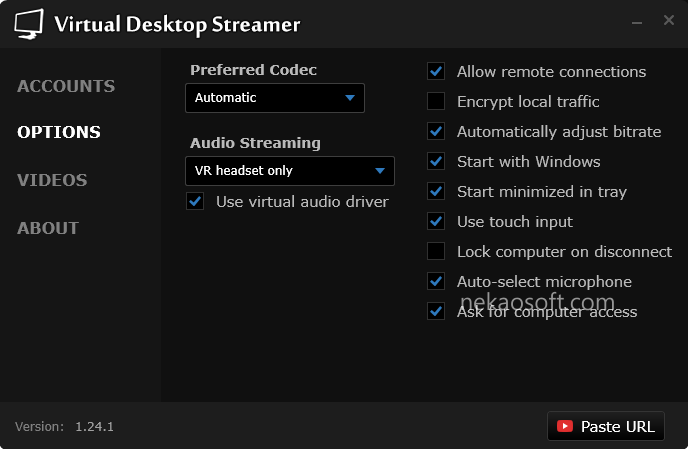Viewport: 688px width, 449px height.
Task: Click the Audio Streaming heading
Action: [x=255, y=143]
